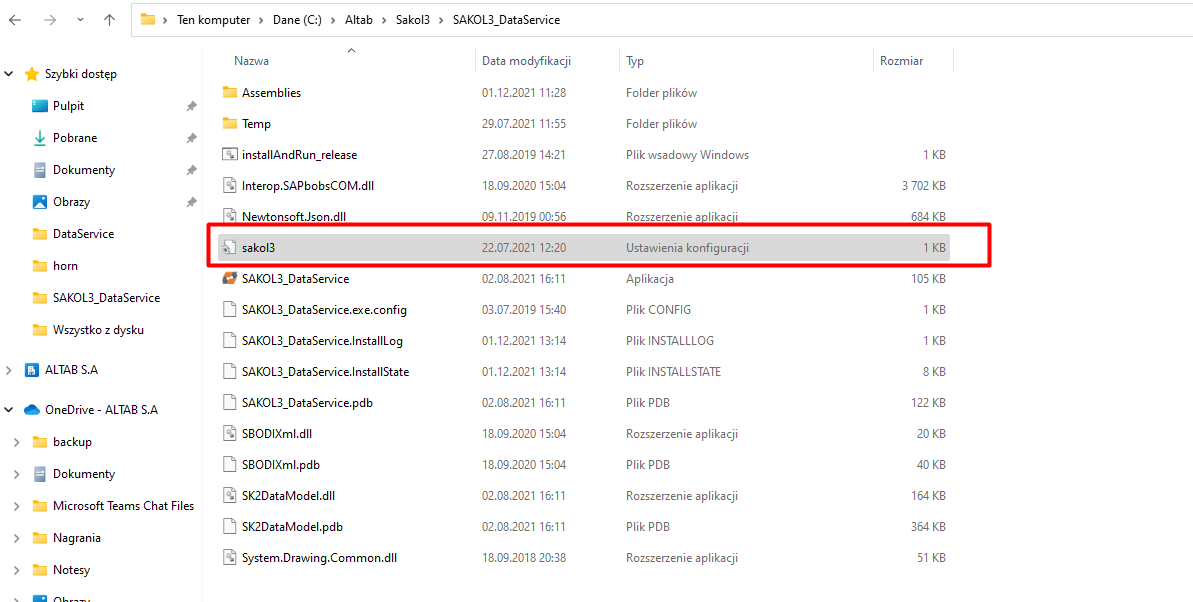The width and height of the screenshot is (1193, 602).
Task: Go back with the Back arrow
Action: coord(14,20)
